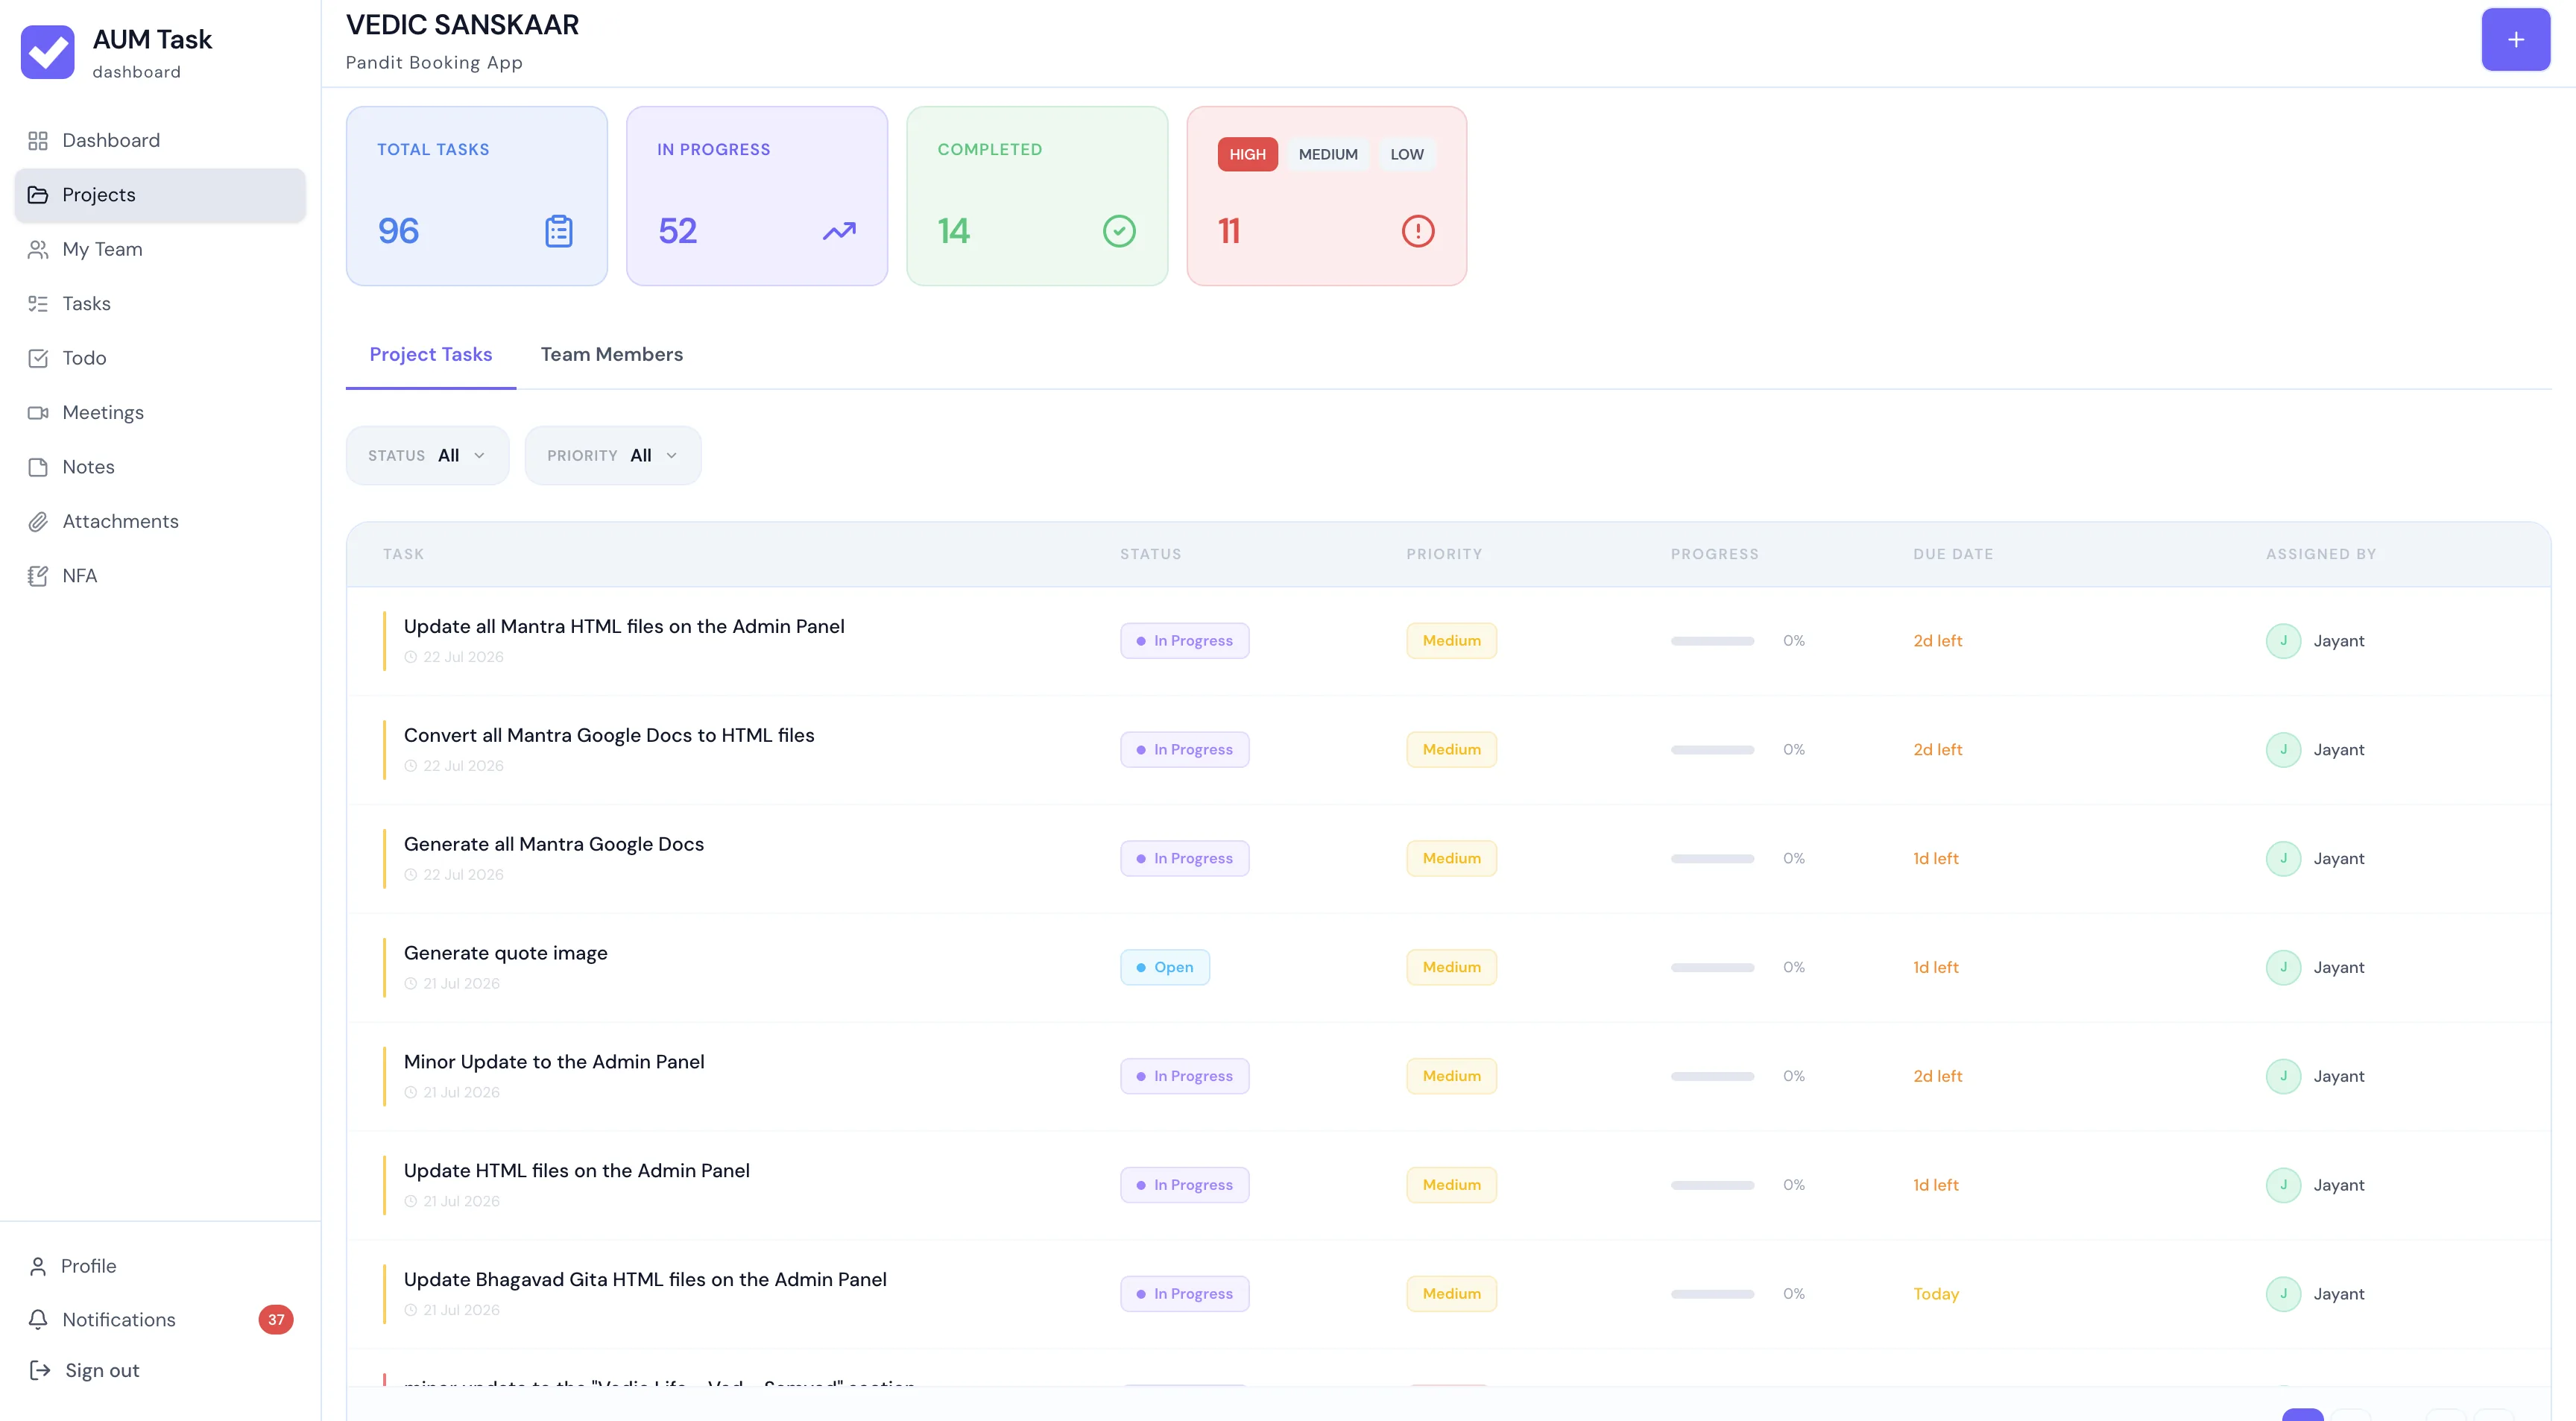Open Meetings video section
The height and width of the screenshot is (1421, 2576).
click(160, 412)
